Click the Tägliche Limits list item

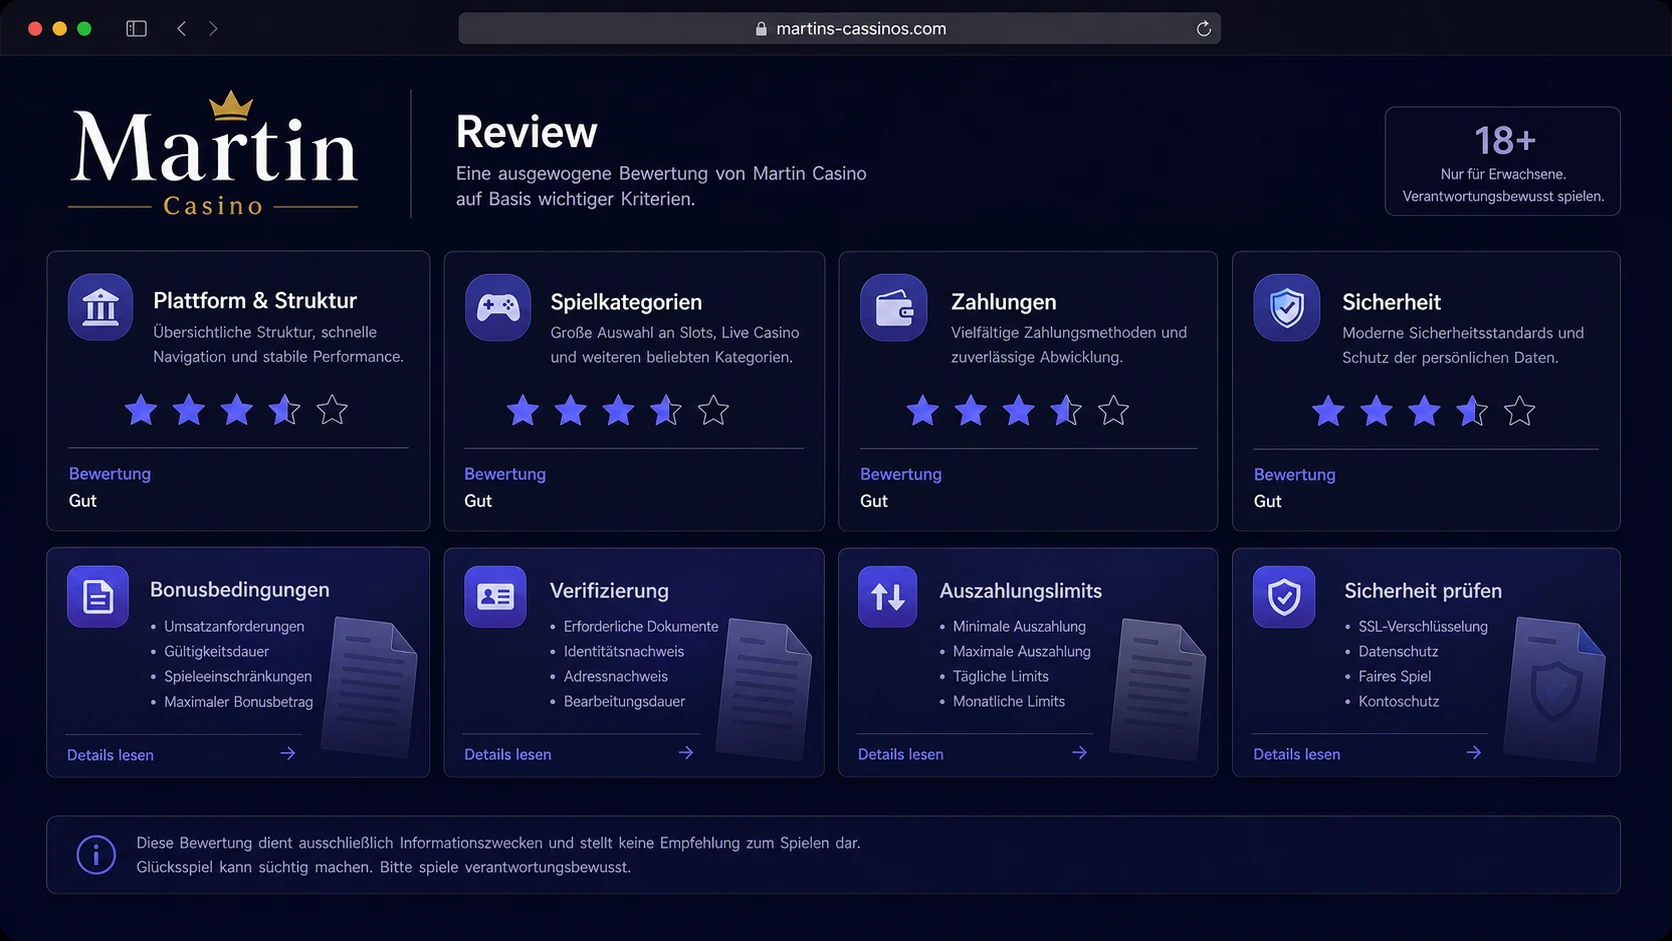click(x=1000, y=676)
